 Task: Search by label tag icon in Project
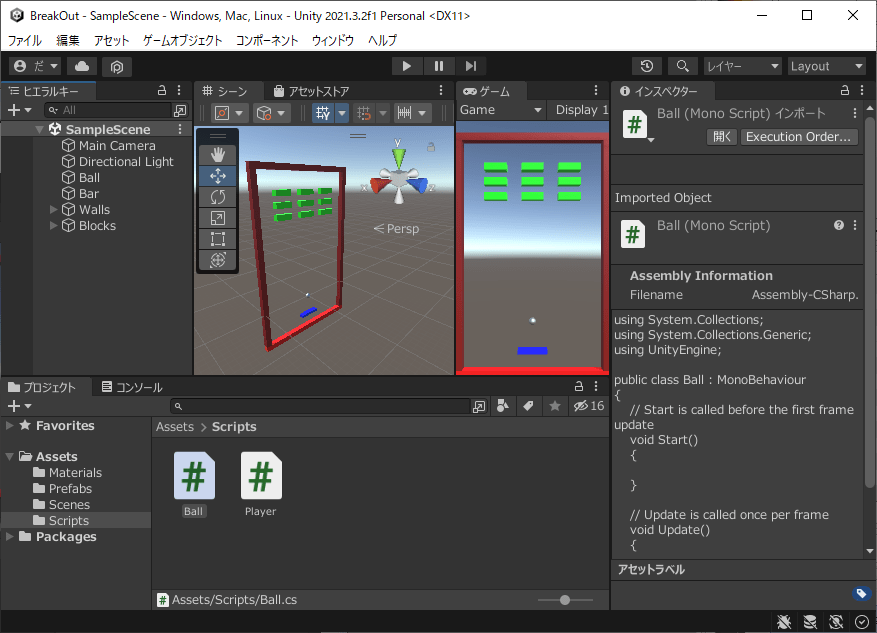click(528, 406)
